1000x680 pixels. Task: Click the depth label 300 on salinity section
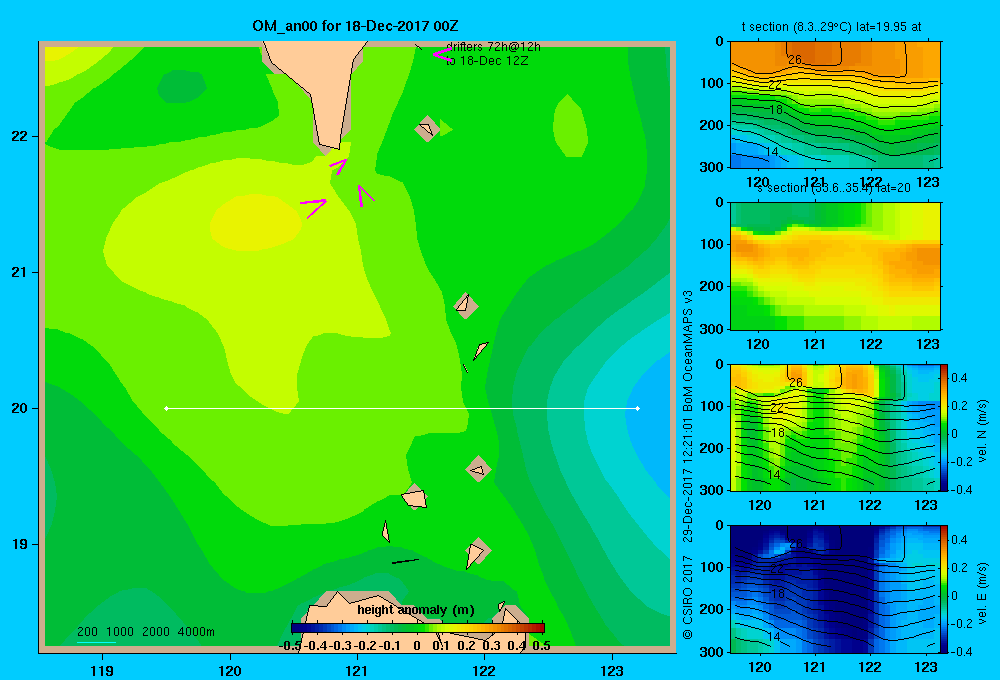(x=710, y=329)
